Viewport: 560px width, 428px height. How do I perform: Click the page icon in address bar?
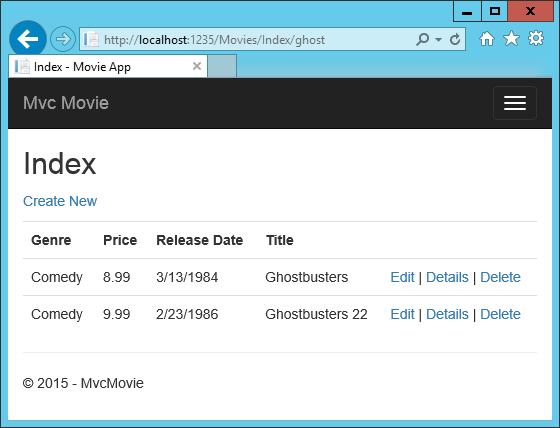click(x=91, y=39)
